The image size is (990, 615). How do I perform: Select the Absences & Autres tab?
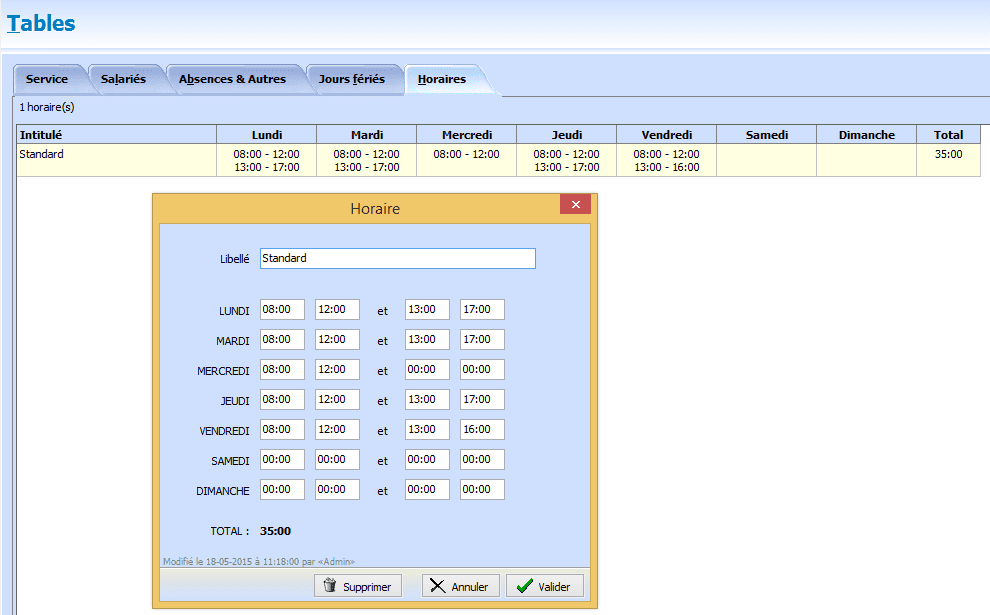click(232, 79)
